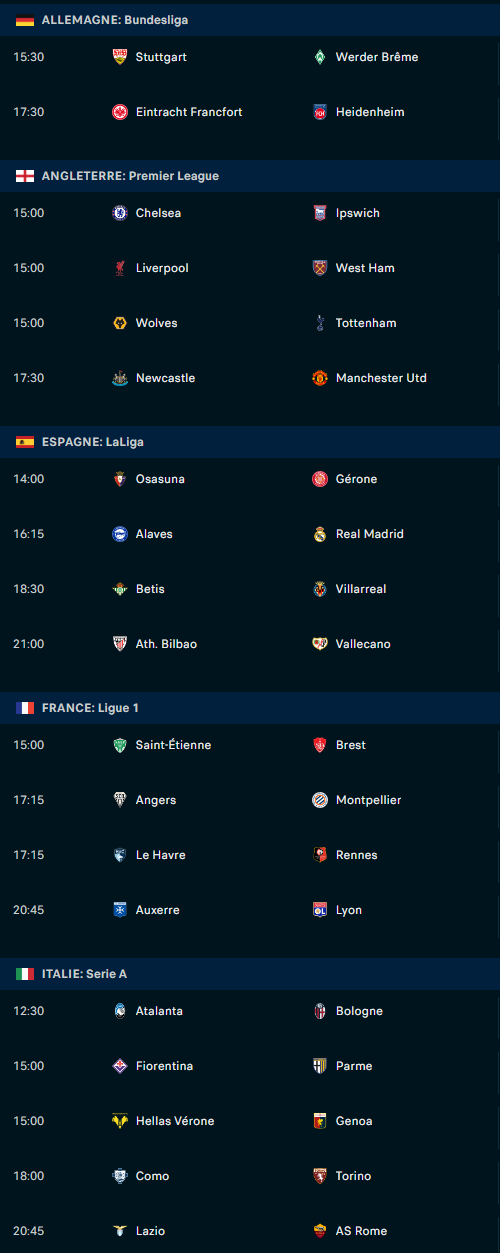The width and height of the screenshot is (500, 1253).
Task: Click the Lyon club crest
Action: tap(320, 910)
